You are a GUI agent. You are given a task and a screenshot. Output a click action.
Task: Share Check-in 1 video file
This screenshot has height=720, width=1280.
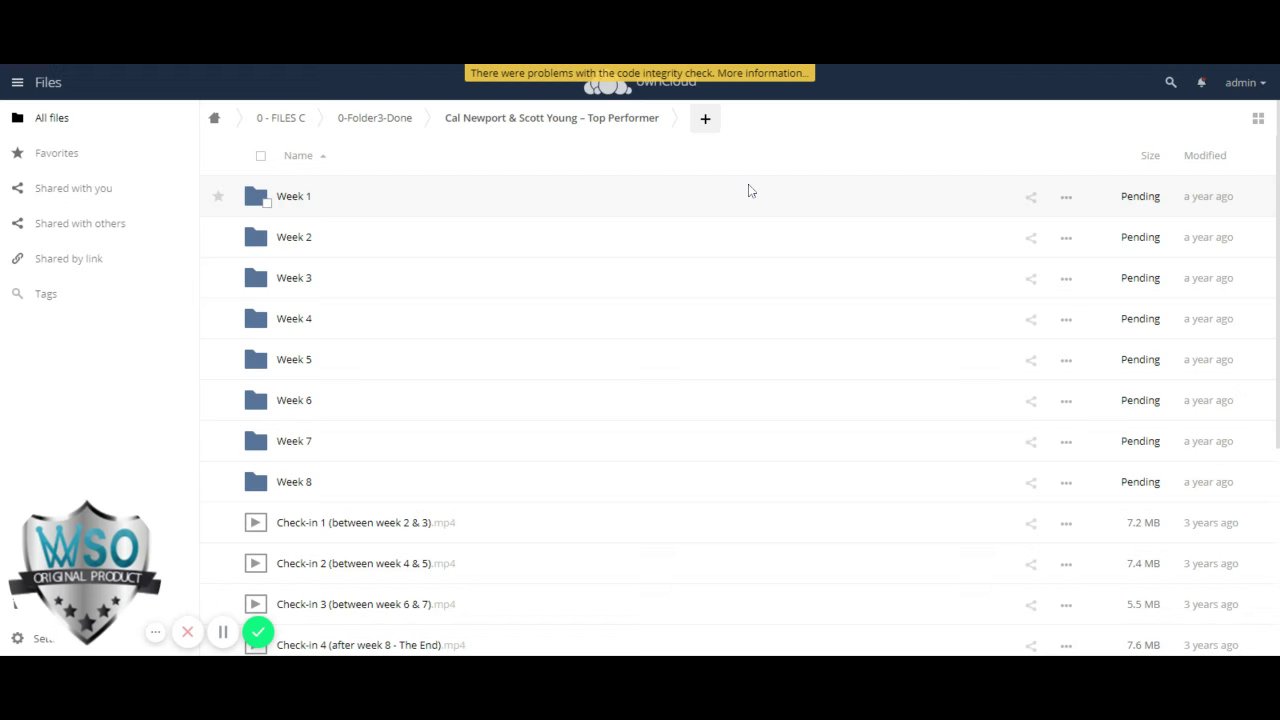[x=1031, y=524]
